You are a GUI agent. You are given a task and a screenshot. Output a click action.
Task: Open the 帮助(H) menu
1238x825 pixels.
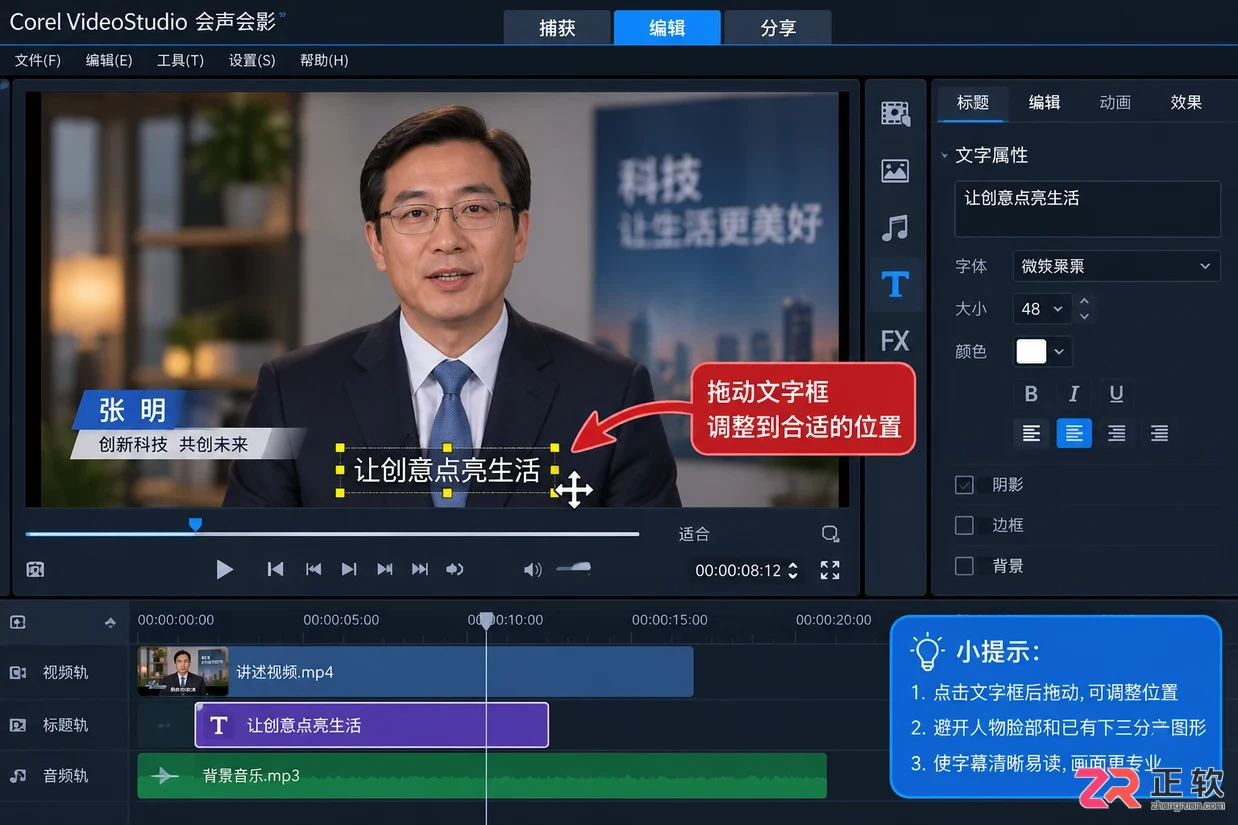coord(324,60)
